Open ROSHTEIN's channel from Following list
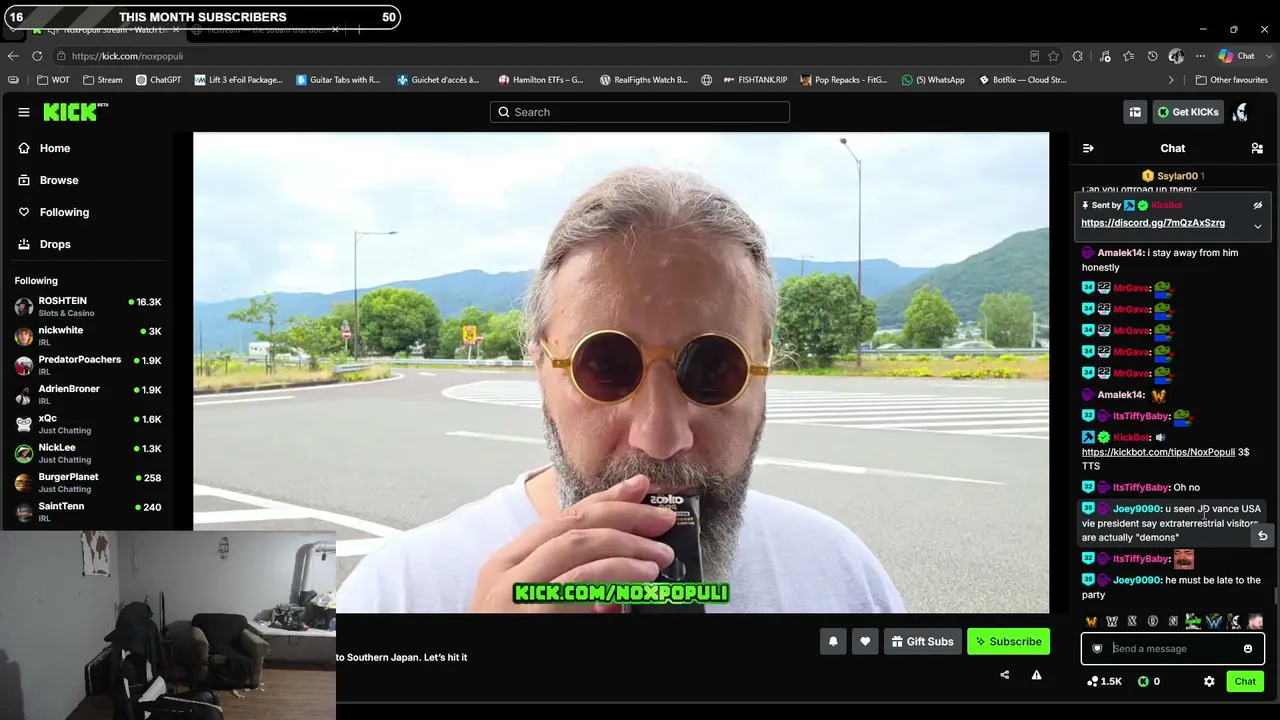This screenshot has height=720, width=1280. click(87, 307)
